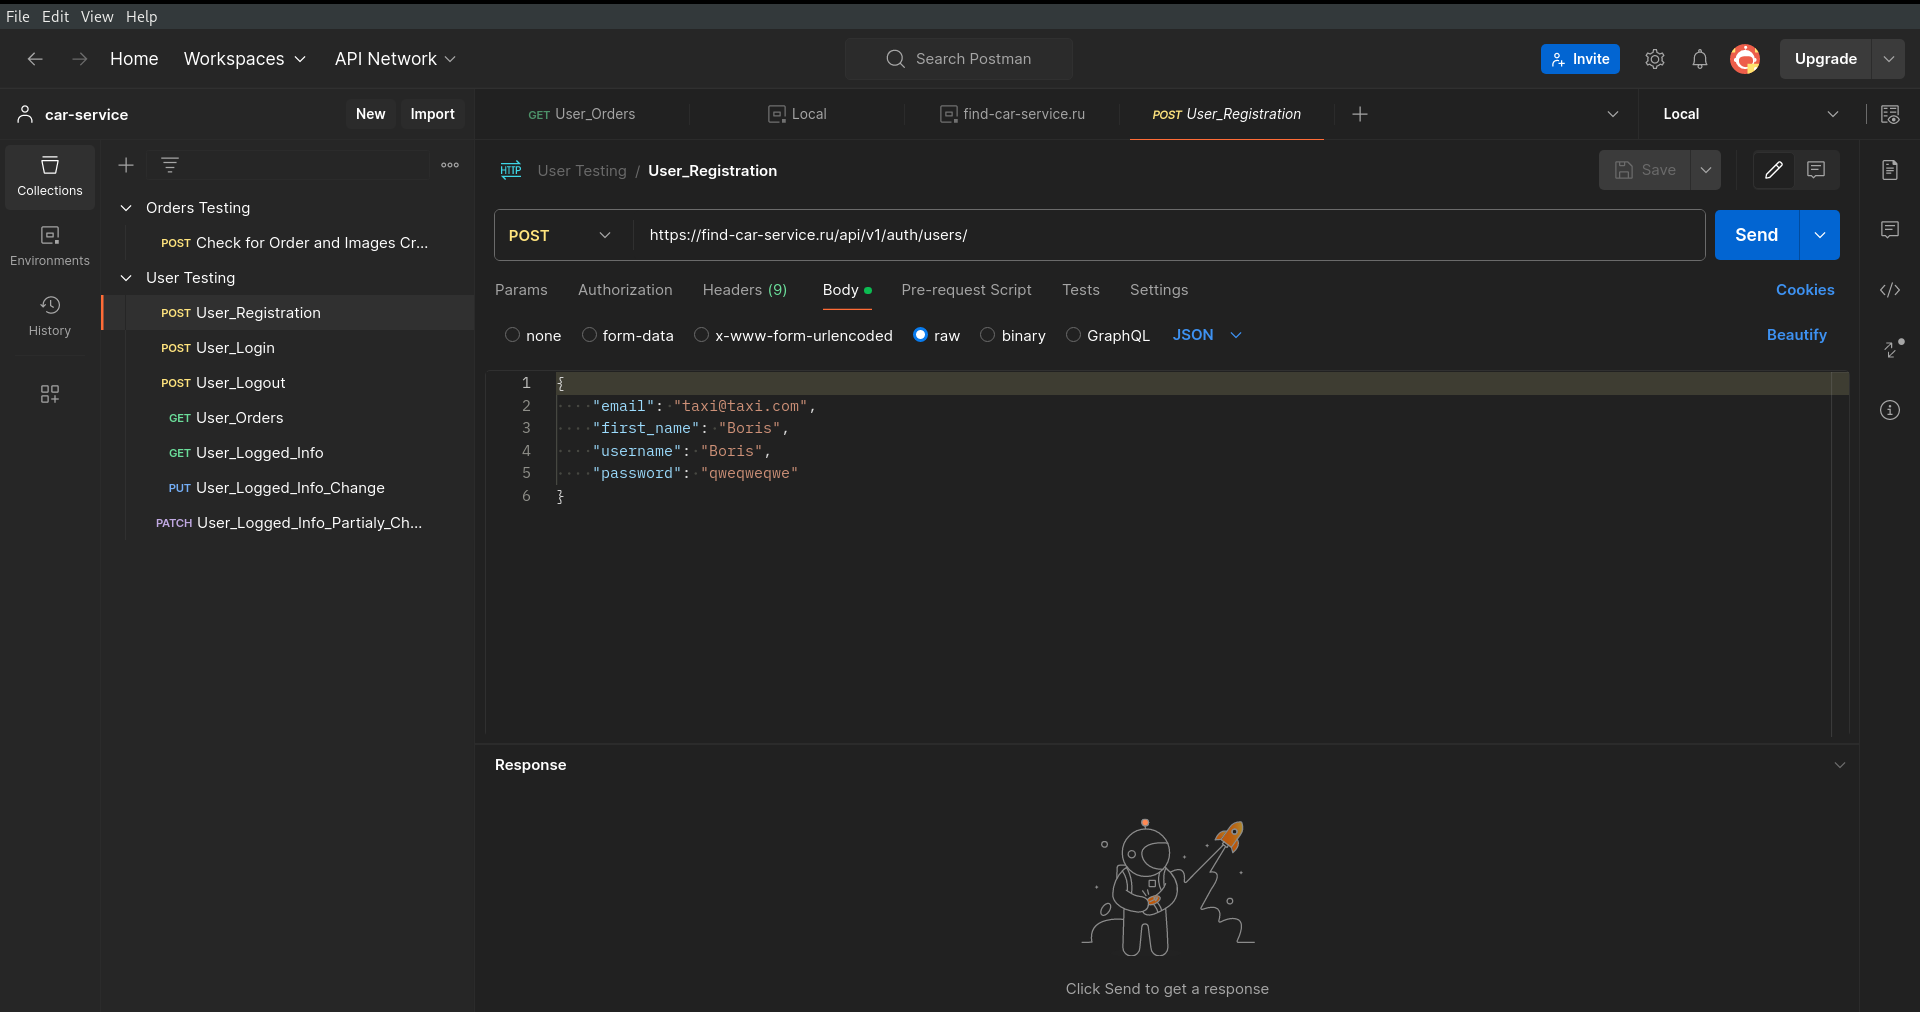Select x-www-form-urlencoded body type
This screenshot has height=1012, width=1920.
[702, 335]
